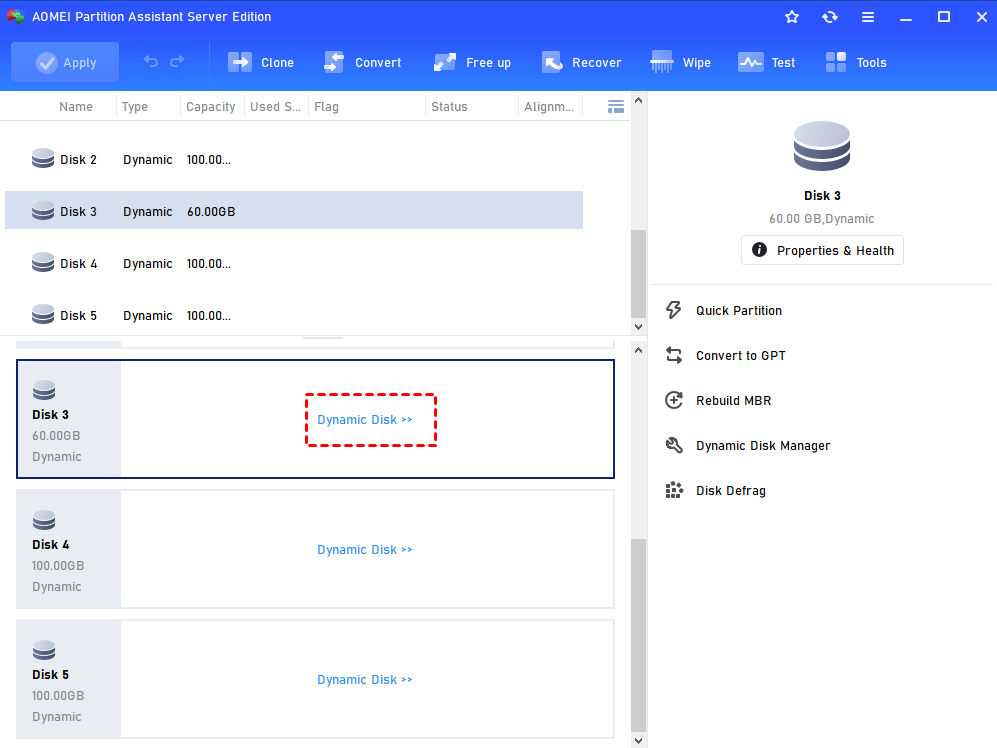Sort by Status column header
Image resolution: width=997 pixels, height=748 pixels.
449,107
